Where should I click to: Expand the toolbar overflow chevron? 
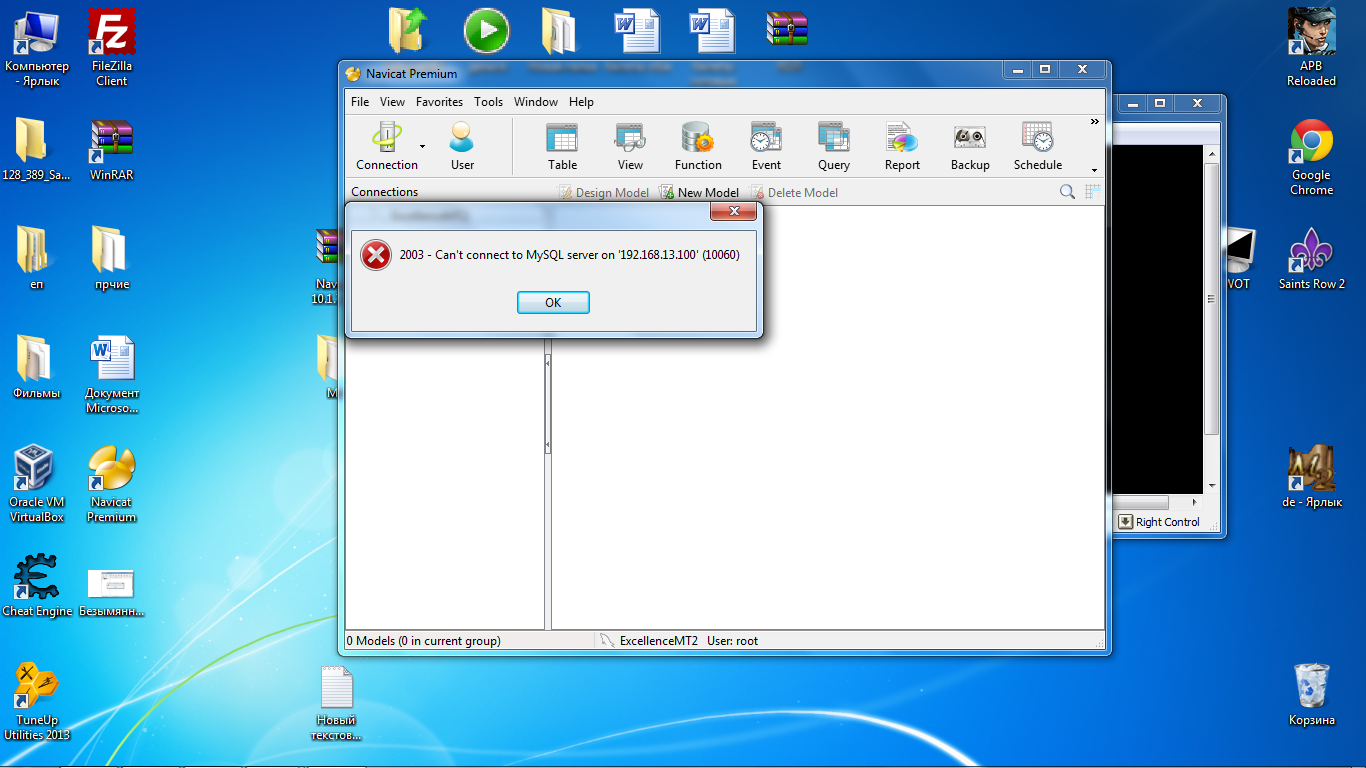click(x=1095, y=122)
